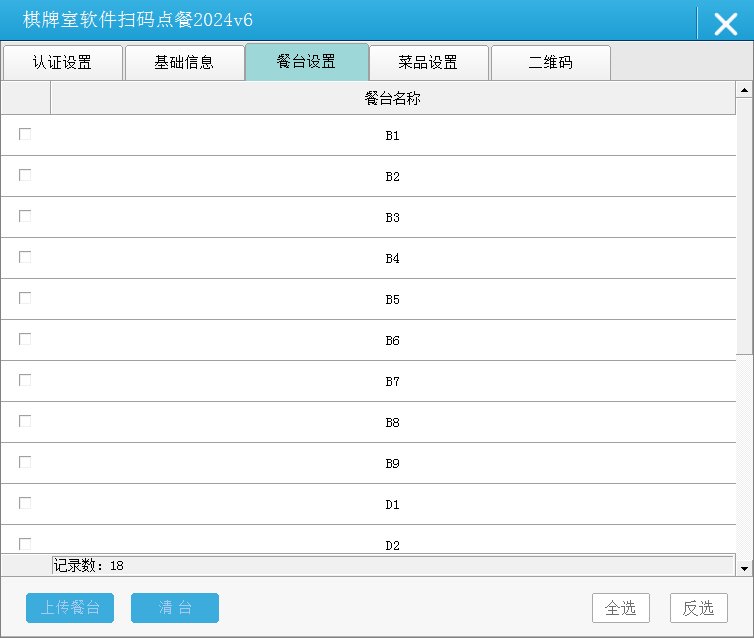Tick the checkbox for table B1
This screenshot has width=754, height=638.
25,135
